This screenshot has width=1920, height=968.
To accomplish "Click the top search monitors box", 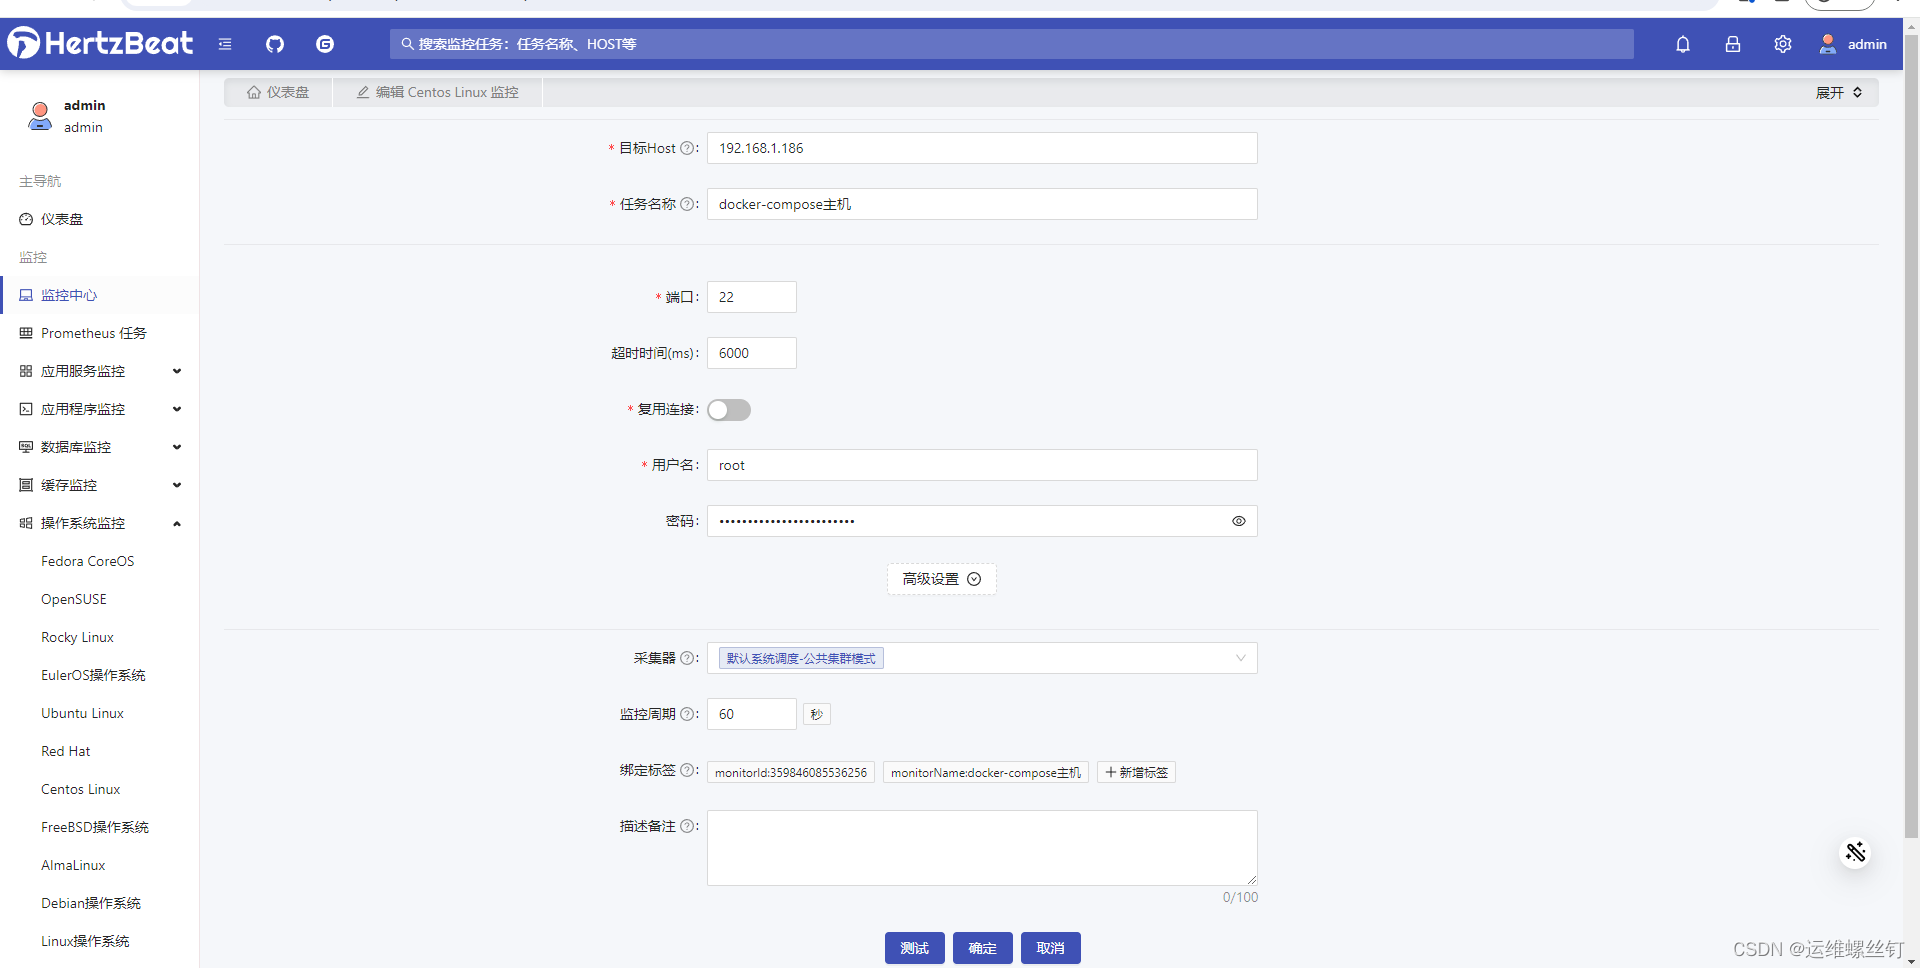I will (1012, 44).
